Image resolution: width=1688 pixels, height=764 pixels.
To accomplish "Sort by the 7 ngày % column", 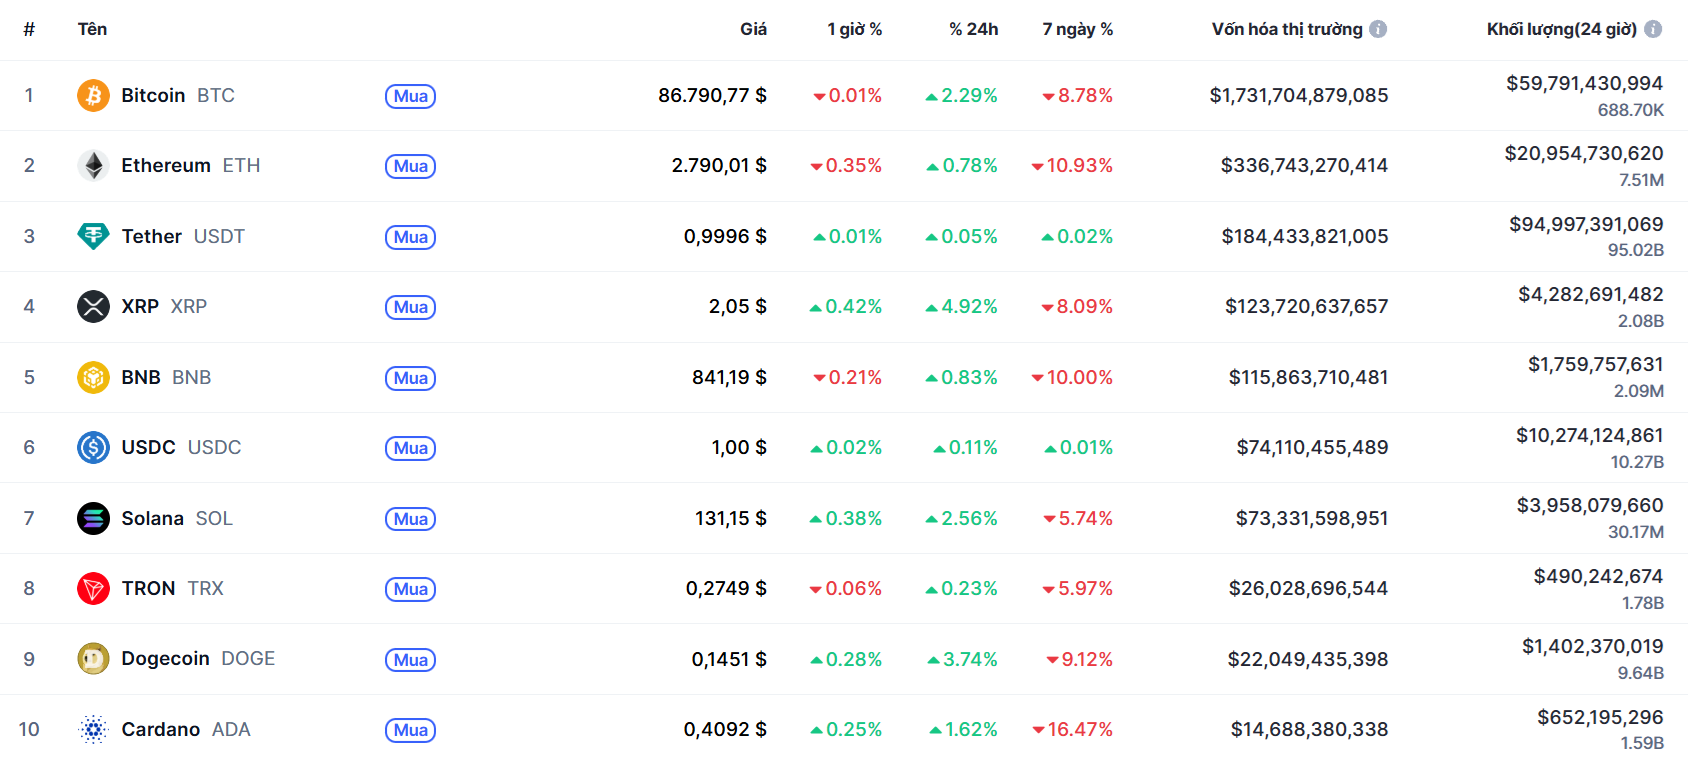I will click(x=1077, y=29).
